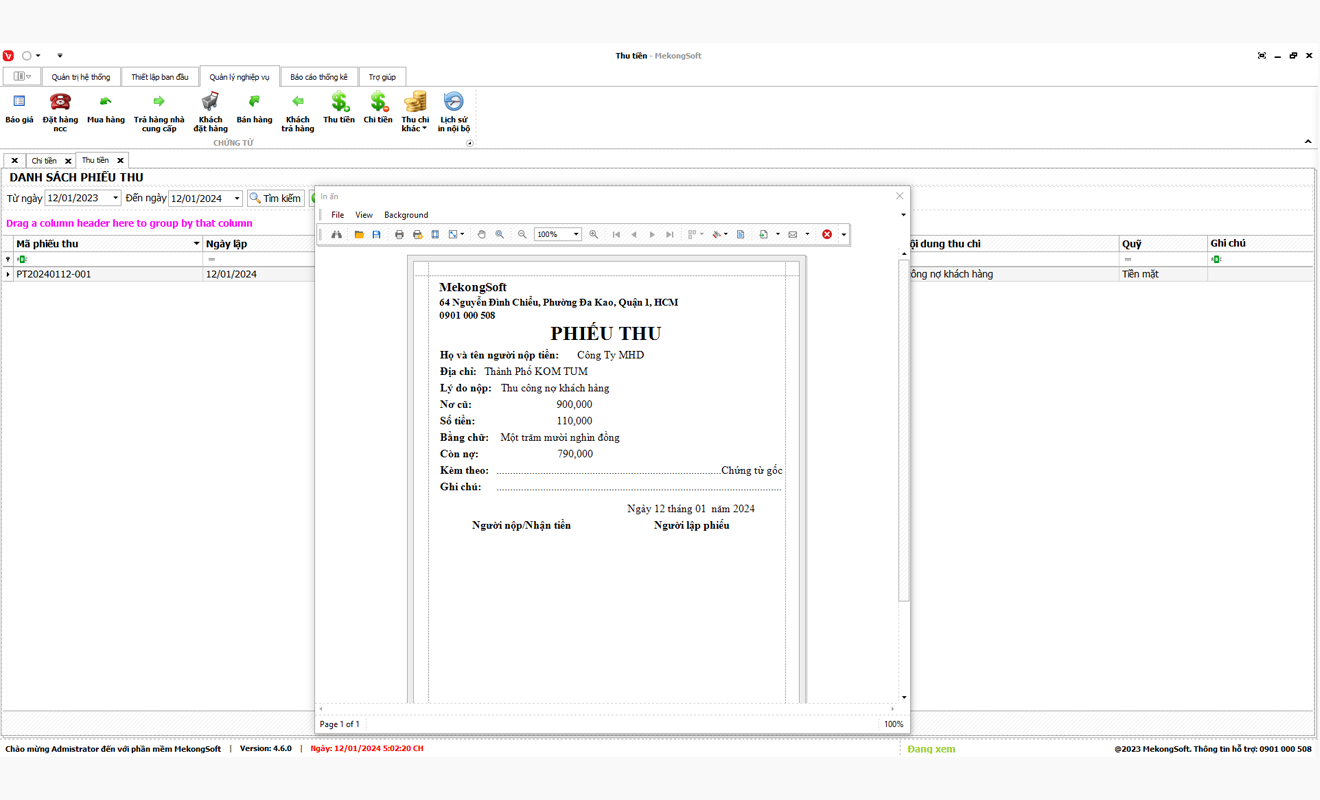Switch to Báo cáo thống kê ribbon tab
The height and width of the screenshot is (800, 1320).
(319, 77)
